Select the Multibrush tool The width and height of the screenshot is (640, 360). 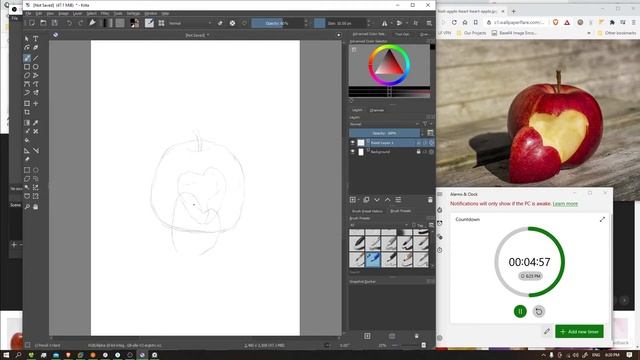pos(36,93)
